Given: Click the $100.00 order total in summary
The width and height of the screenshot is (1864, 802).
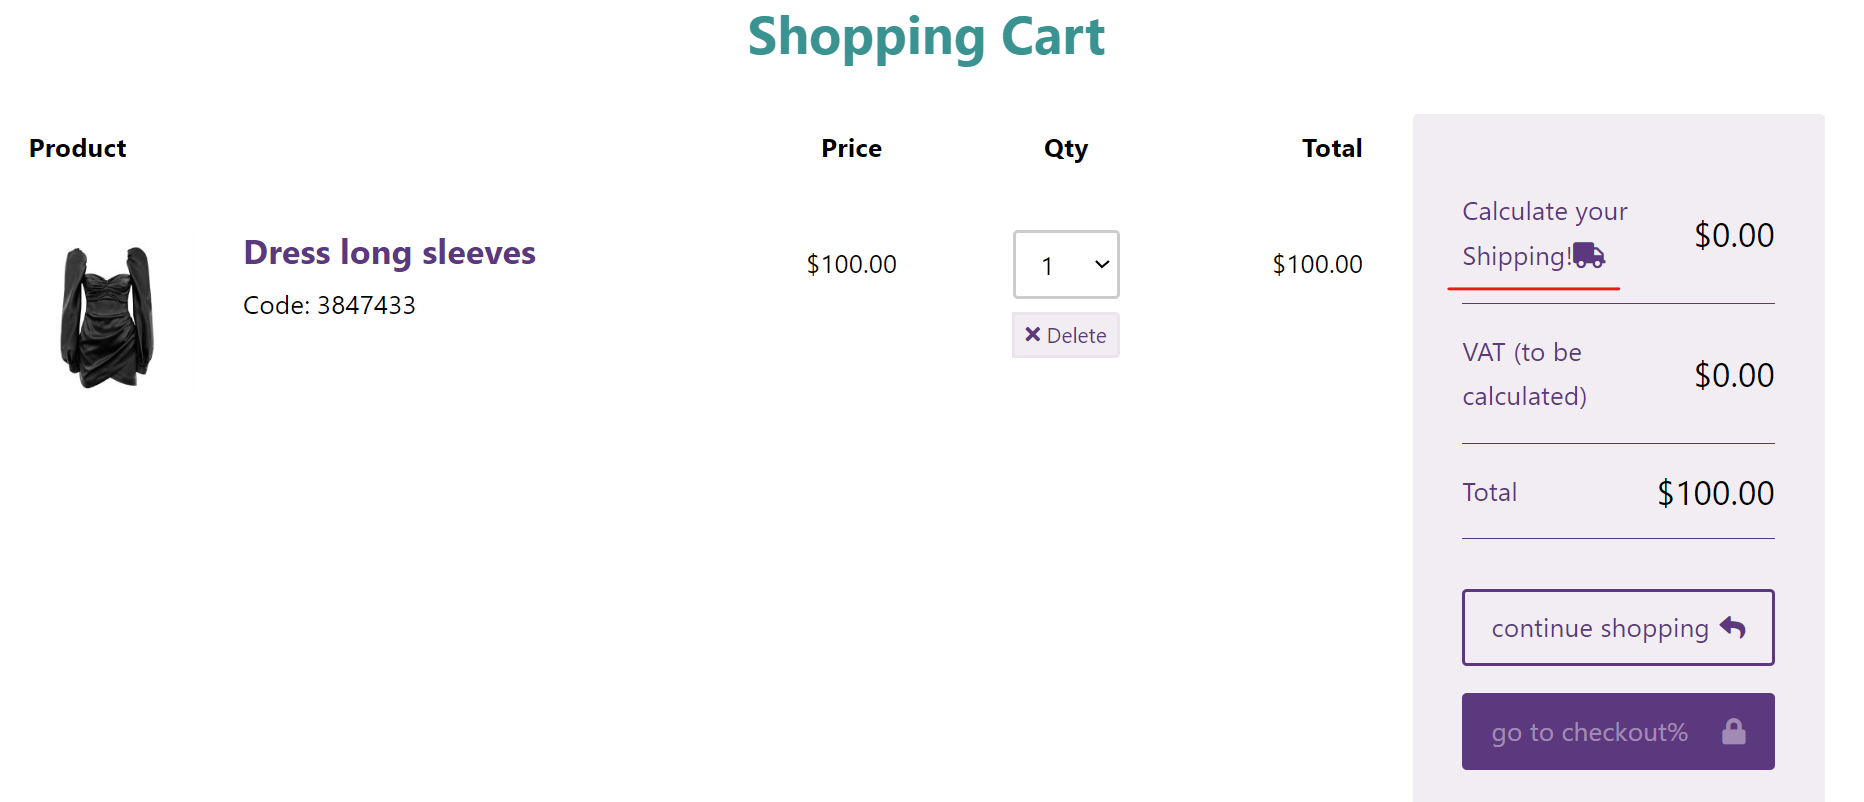Looking at the screenshot, I should 1715,493.
